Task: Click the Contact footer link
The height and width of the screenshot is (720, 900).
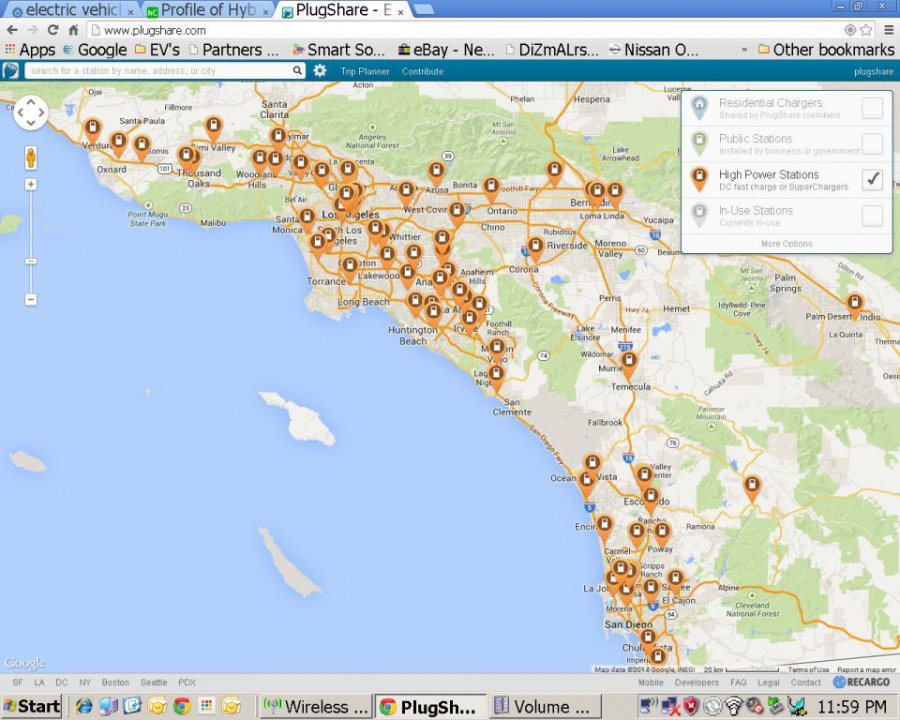Action: coord(806,682)
